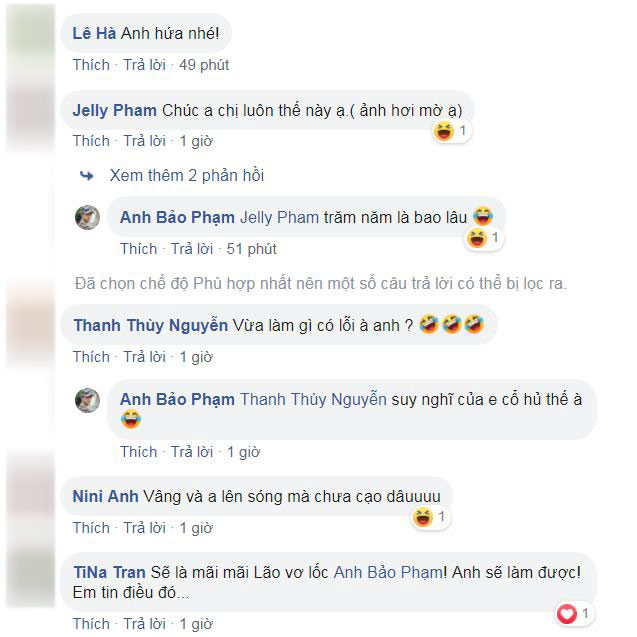Click the '49 phút' timestamp on Lê Hà's comment
This screenshot has width=637, height=637.
click(x=204, y=65)
